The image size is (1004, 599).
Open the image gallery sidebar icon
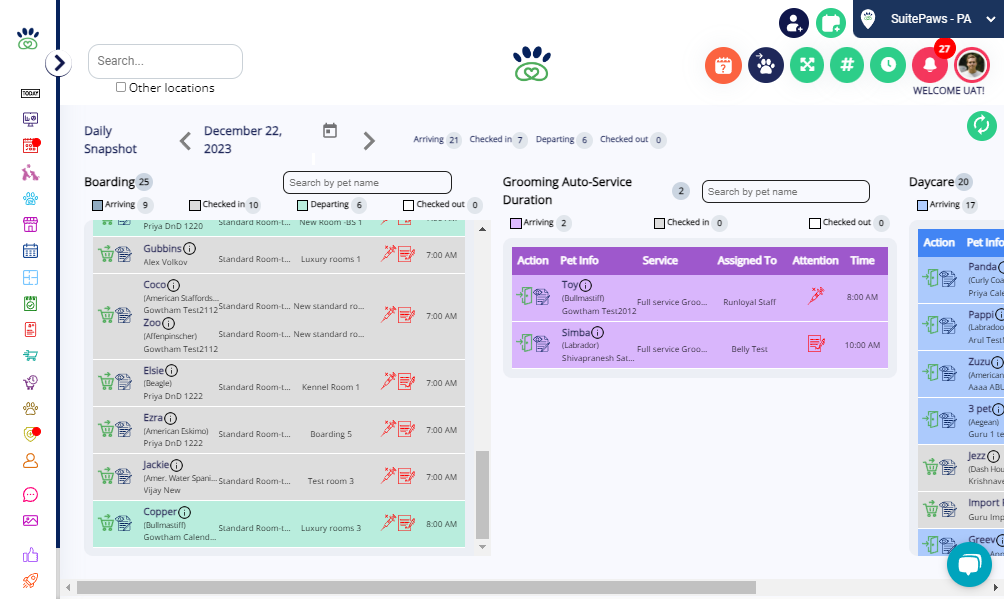[x=30, y=521]
